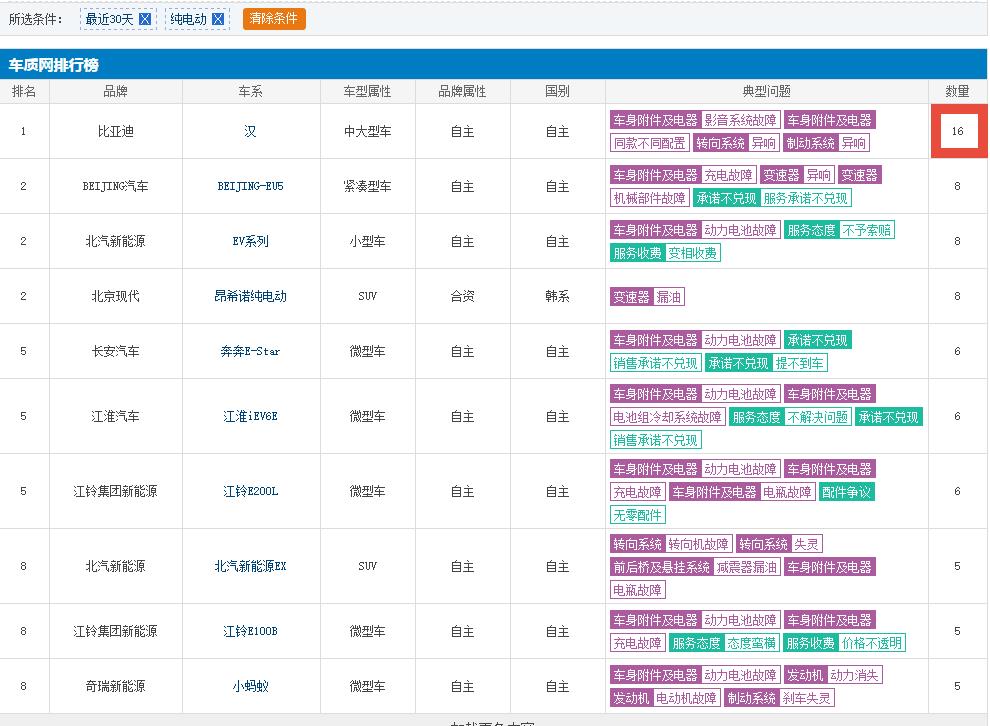The image size is (990, 726).
Task: Click the orange 清除条件 button
Action: [x=274, y=19]
